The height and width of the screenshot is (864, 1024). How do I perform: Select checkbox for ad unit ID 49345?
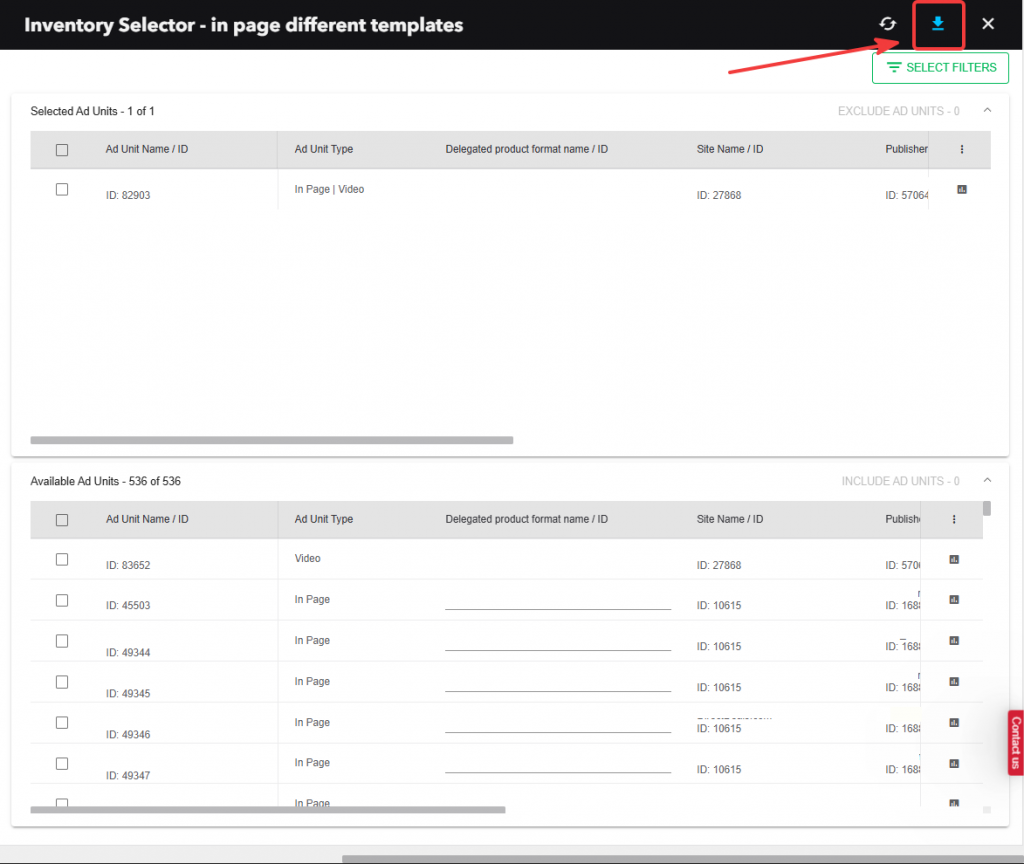(62, 682)
